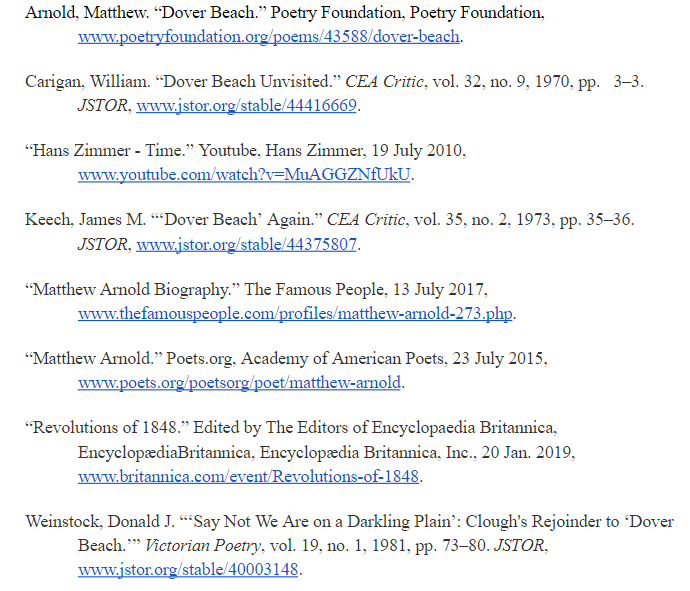
Task: Open the poets.org Matthew Arnold link
Action: point(239,382)
